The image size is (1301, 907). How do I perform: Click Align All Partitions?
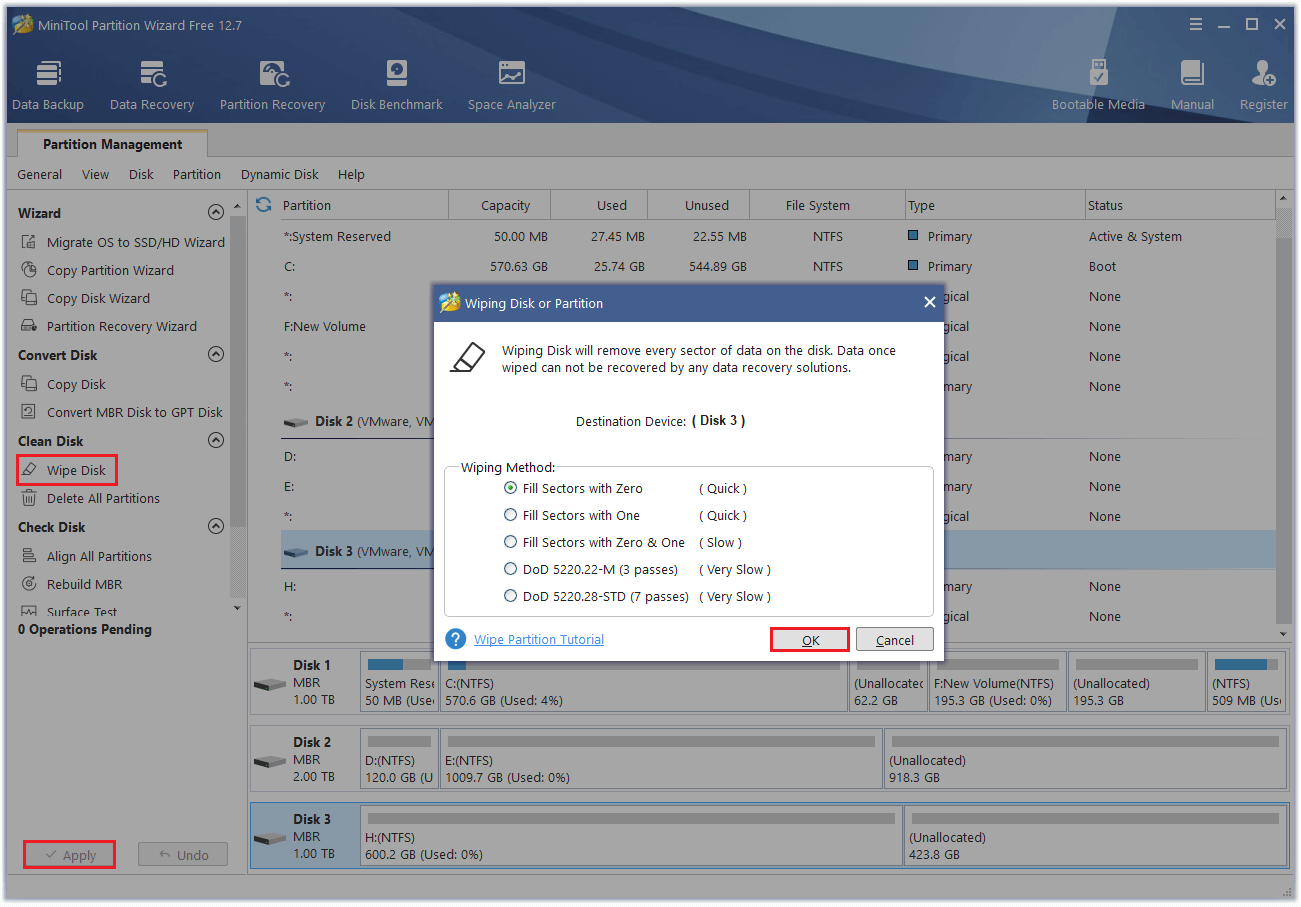tap(87, 556)
